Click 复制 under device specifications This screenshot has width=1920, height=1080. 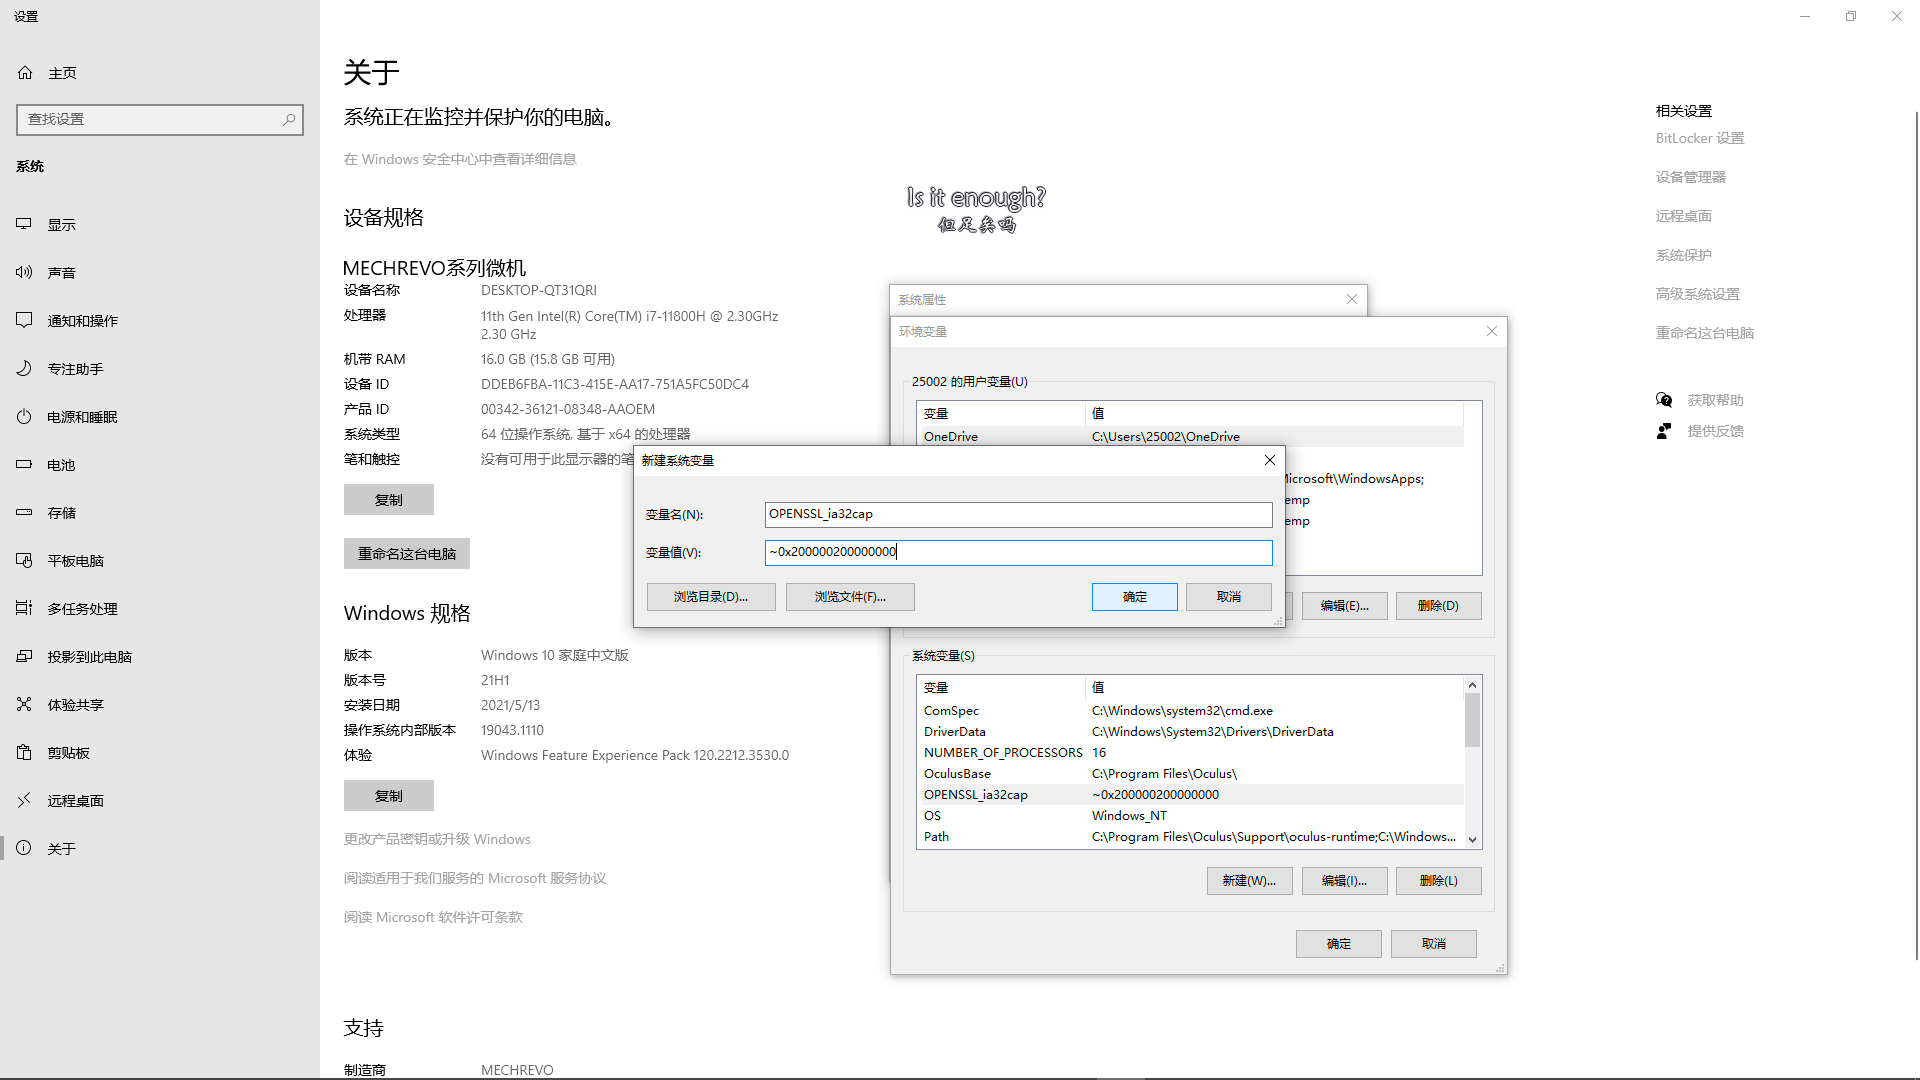click(x=389, y=500)
